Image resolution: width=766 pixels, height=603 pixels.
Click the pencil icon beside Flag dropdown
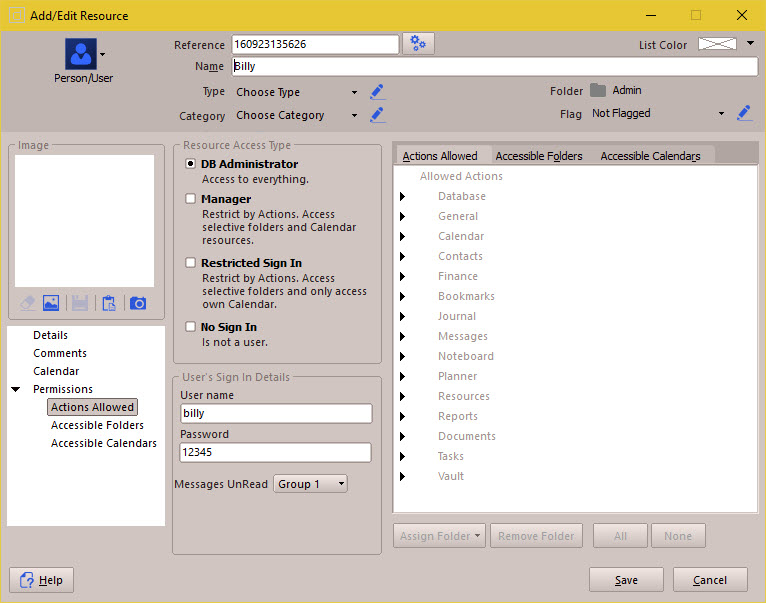[x=744, y=113]
